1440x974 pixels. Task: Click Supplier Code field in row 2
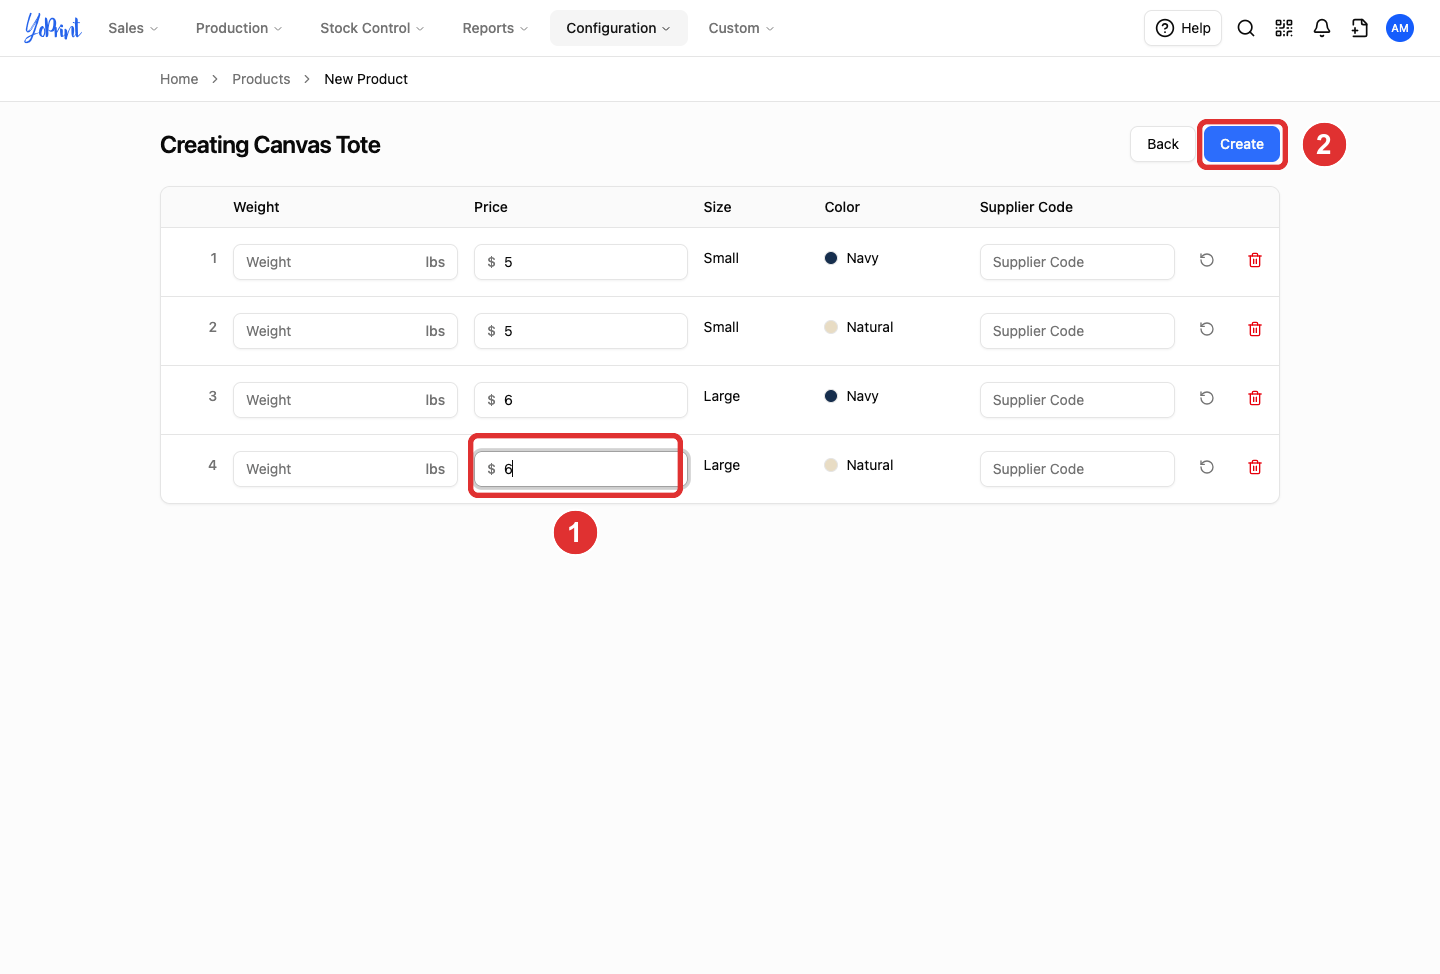pyautogui.click(x=1077, y=331)
